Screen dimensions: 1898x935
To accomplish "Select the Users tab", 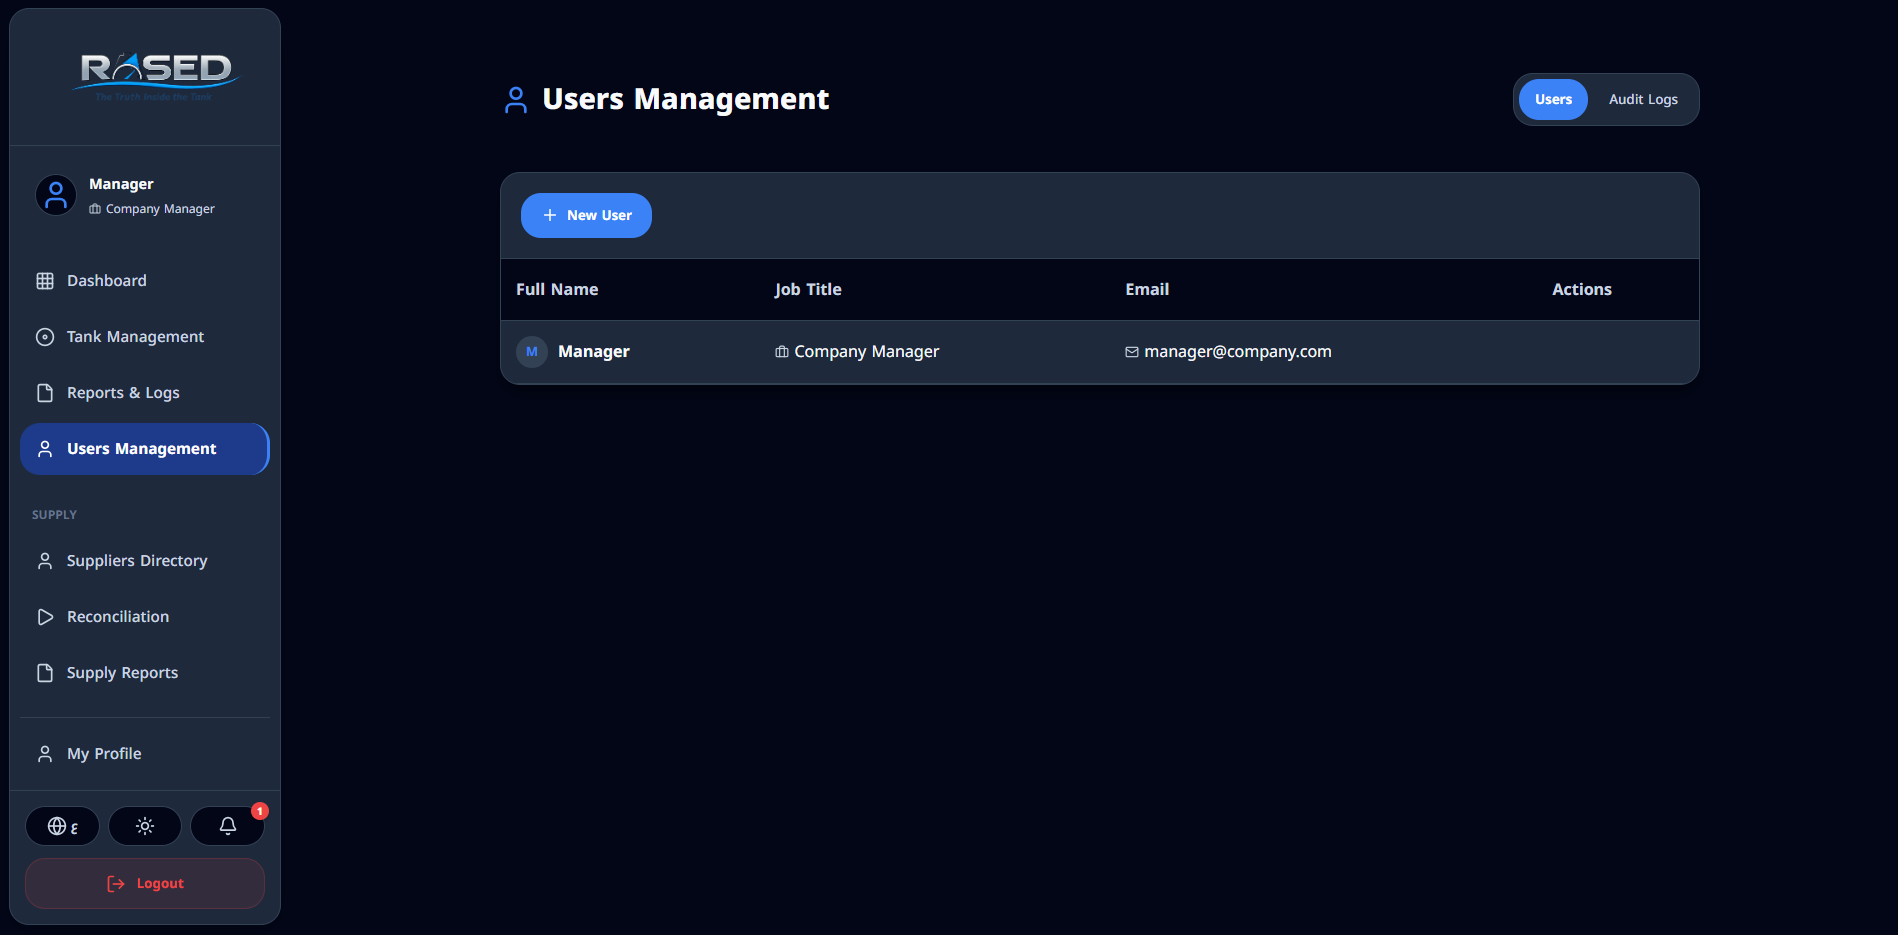I will click(x=1553, y=100).
